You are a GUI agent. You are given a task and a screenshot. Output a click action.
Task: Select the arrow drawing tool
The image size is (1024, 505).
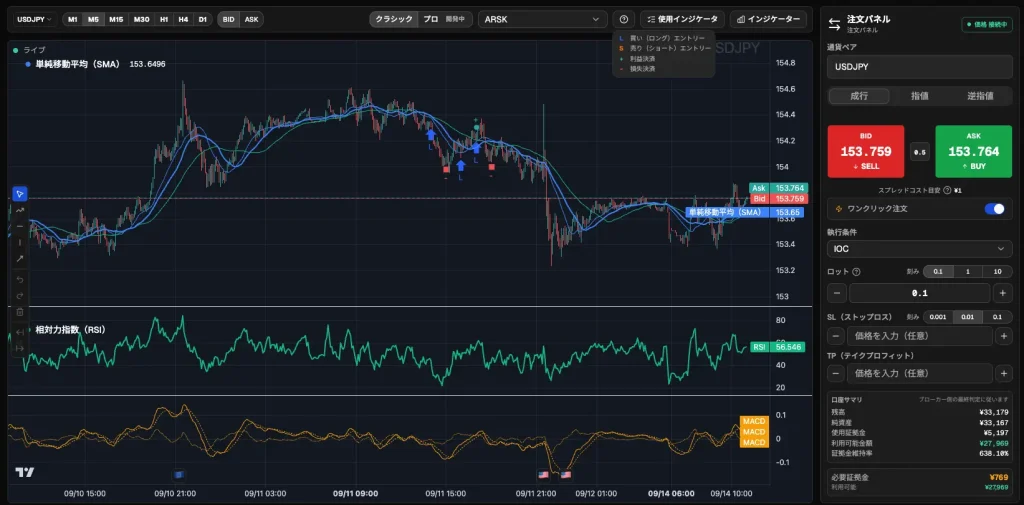pos(20,259)
